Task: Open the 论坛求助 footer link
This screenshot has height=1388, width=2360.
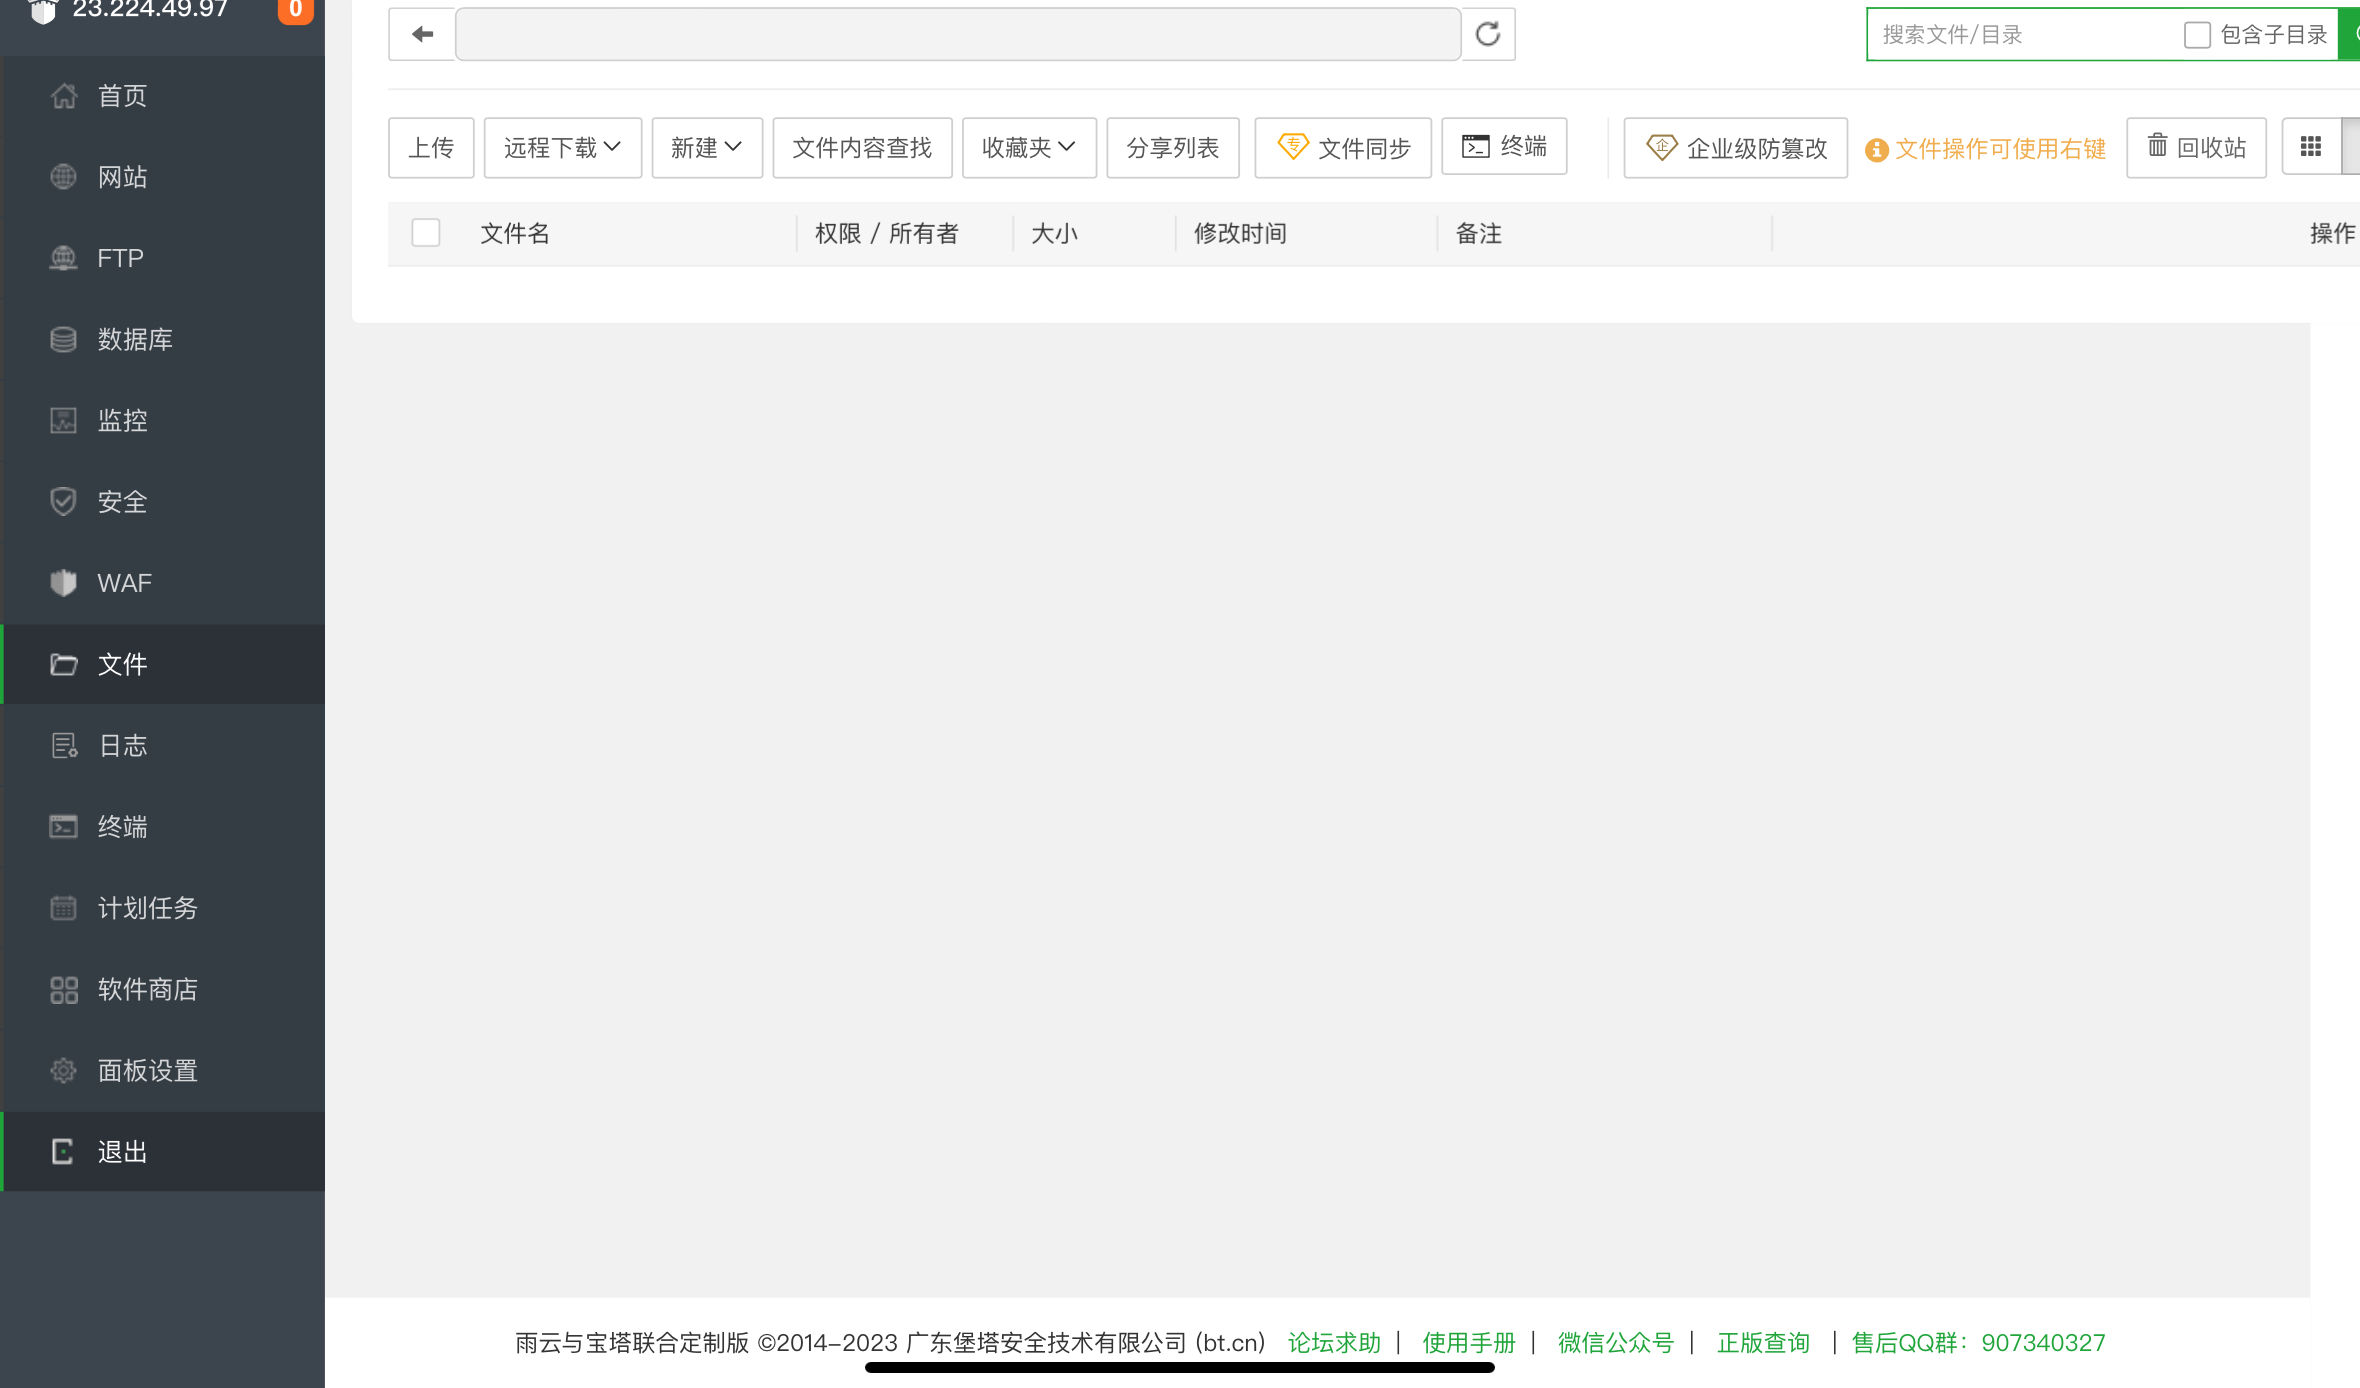Action: coord(1334,1343)
